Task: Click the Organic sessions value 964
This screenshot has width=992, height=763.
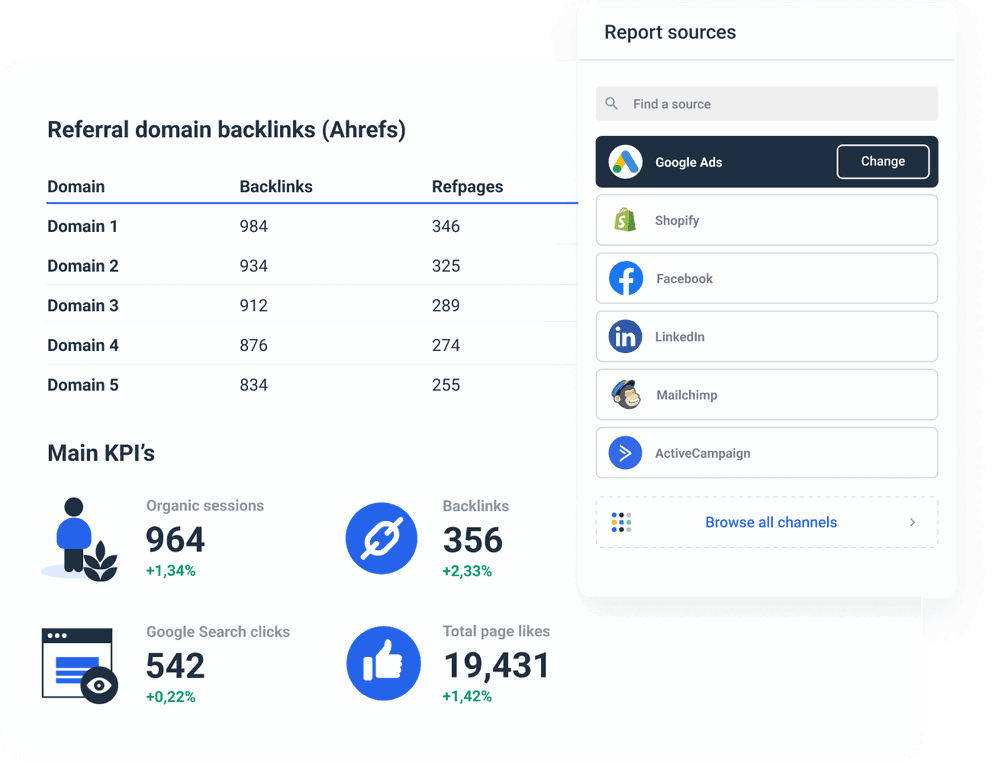Action: (x=175, y=540)
